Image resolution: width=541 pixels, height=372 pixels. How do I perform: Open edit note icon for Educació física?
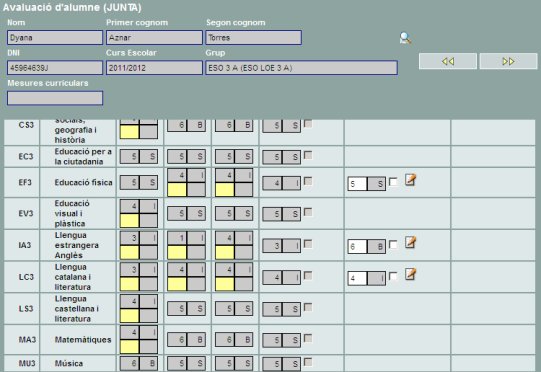(x=410, y=180)
